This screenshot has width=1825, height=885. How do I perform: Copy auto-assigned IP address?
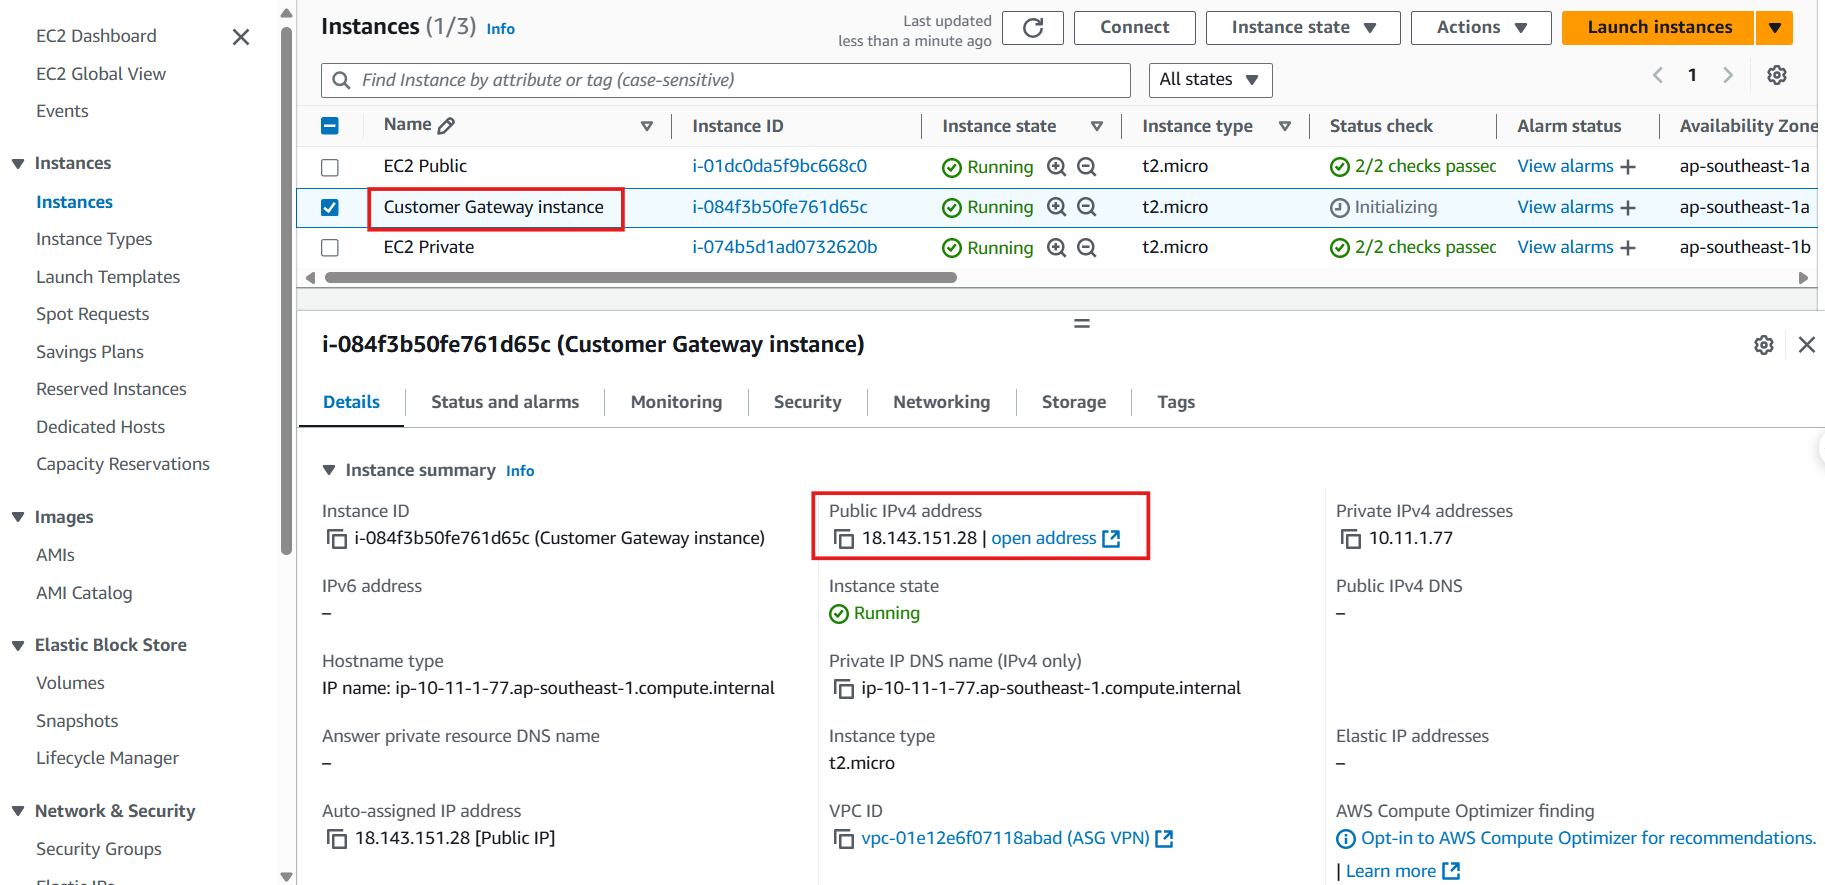click(337, 839)
